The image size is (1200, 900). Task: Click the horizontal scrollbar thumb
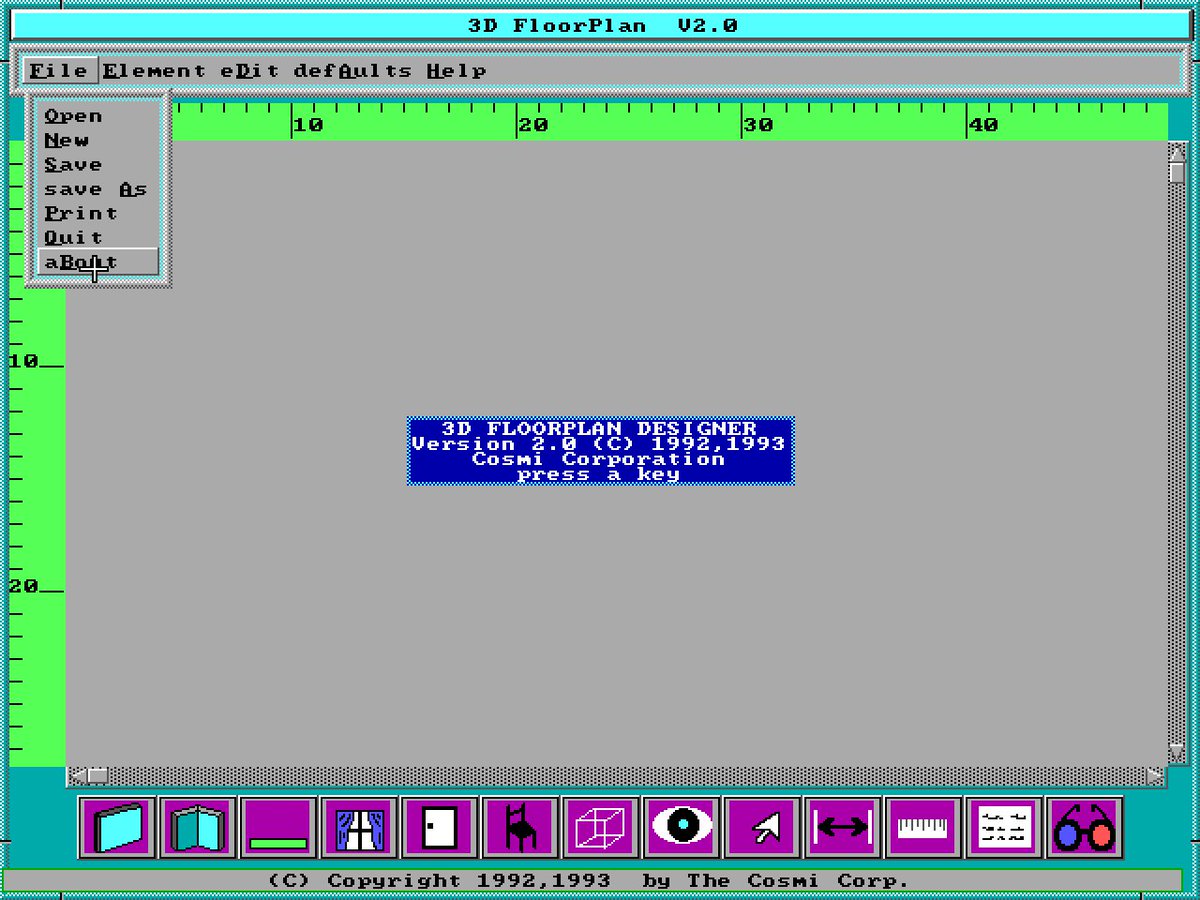(x=97, y=776)
